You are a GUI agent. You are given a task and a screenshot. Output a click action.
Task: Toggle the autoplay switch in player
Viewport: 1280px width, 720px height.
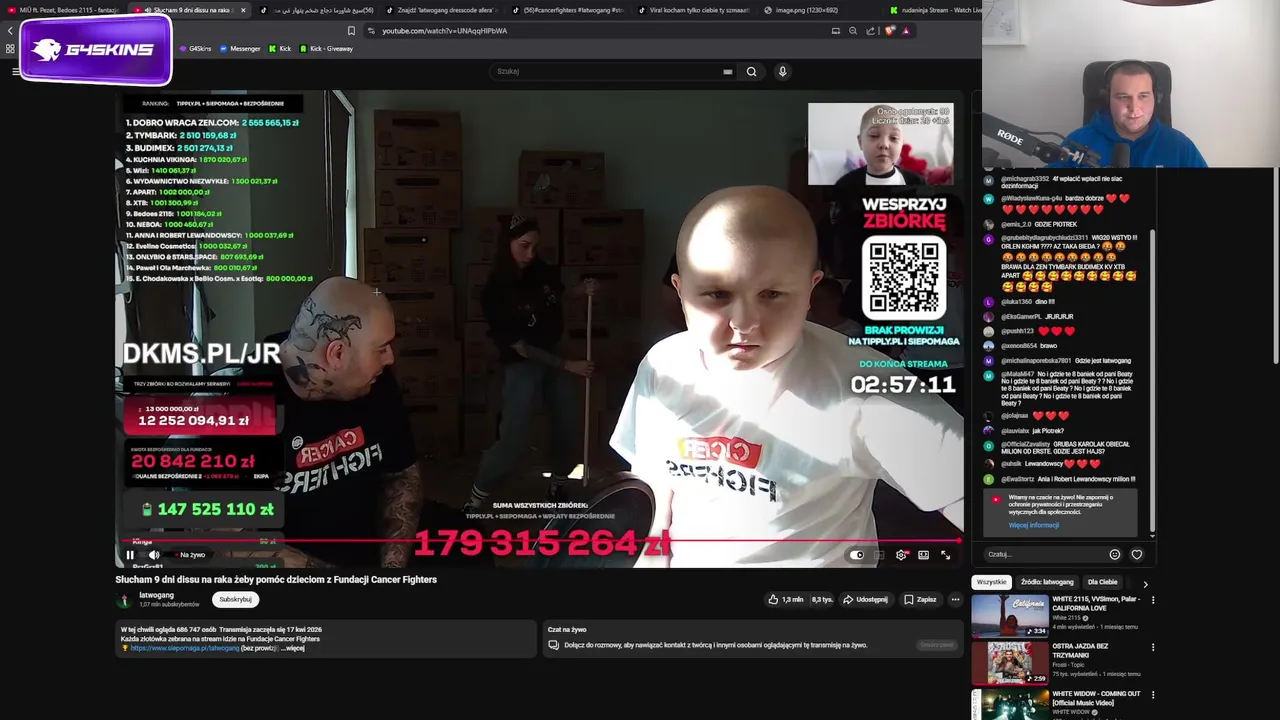click(857, 555)
